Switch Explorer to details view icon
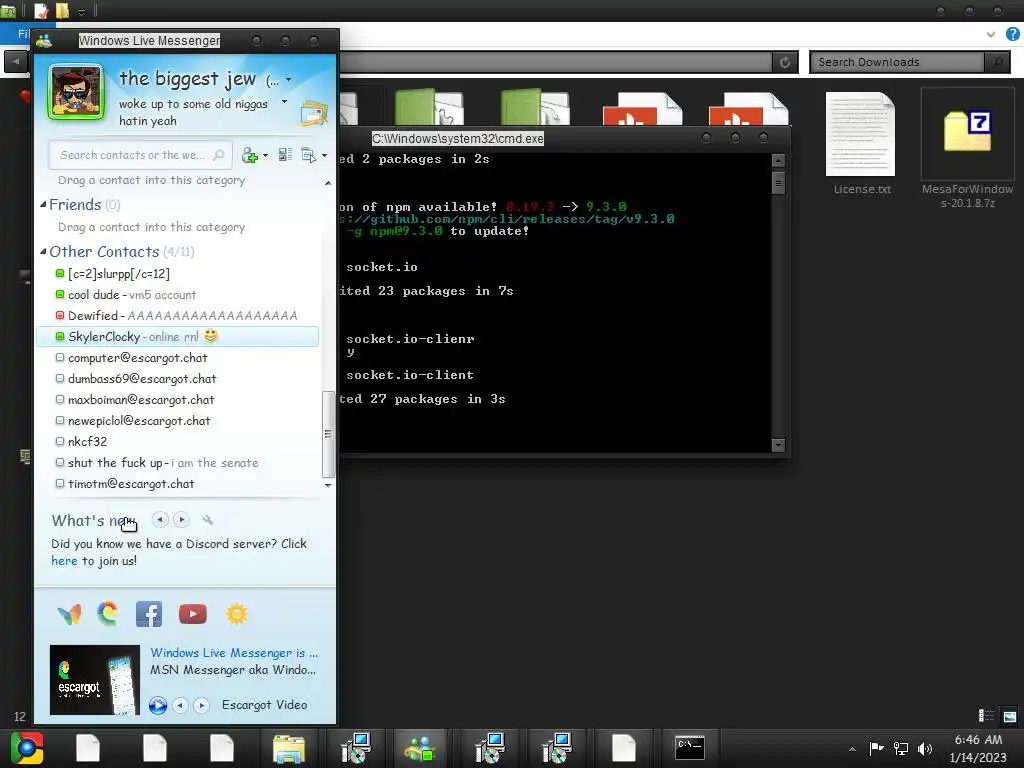This screenshot has height=768, width=1024. (986, 716)
